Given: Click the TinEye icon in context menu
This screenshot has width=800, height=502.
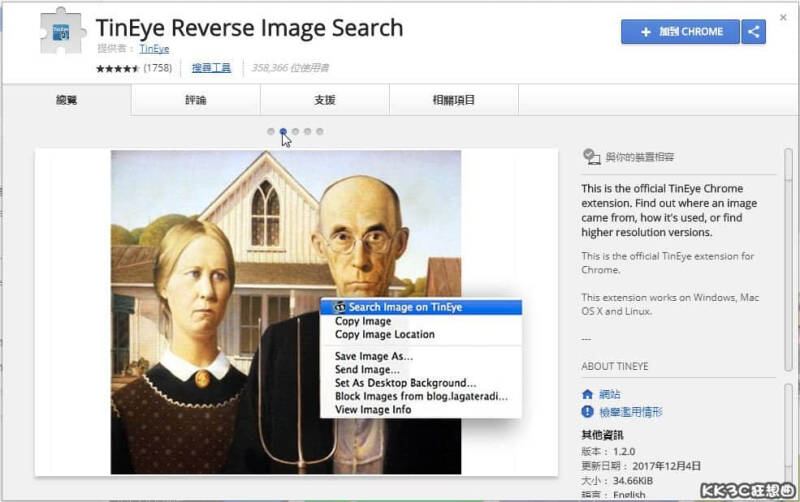Looking at the screenshot, I should 340,307.
